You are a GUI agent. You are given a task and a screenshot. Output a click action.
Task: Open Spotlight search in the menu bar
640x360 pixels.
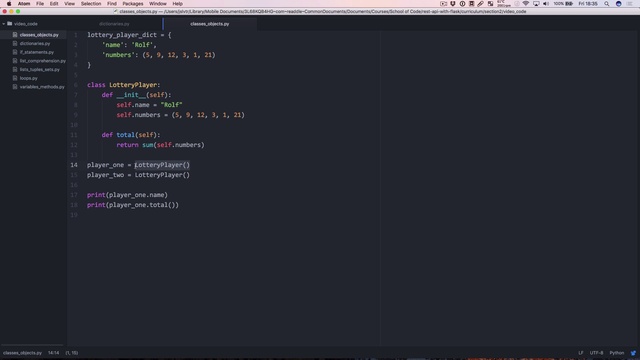click(x=607, y=4)
